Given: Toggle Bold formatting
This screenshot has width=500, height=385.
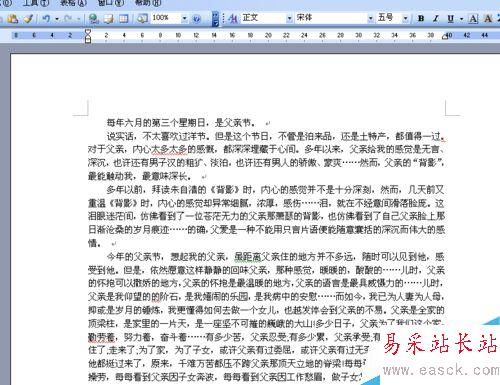Looking at the screenshot, I should 421,19.
